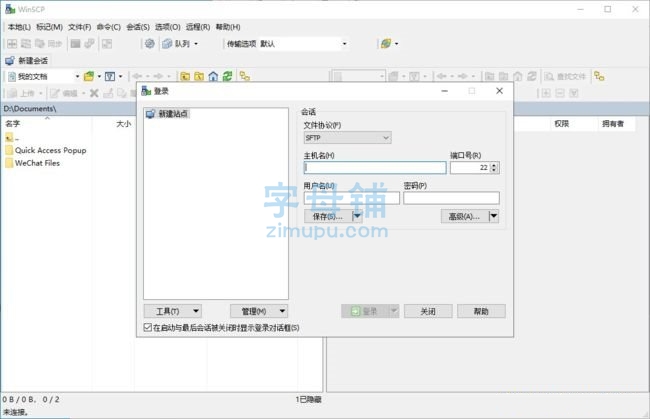Click the remote Home directory icon

click(518, 76)
